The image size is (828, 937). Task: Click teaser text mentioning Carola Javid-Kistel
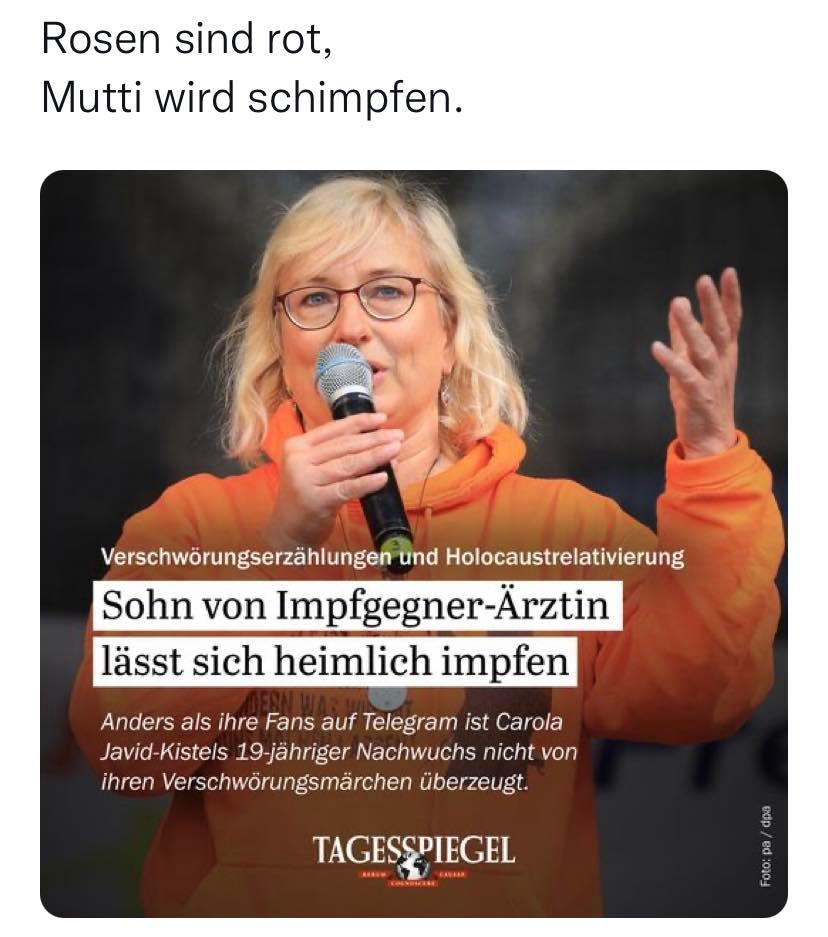(x=339, y=752)
